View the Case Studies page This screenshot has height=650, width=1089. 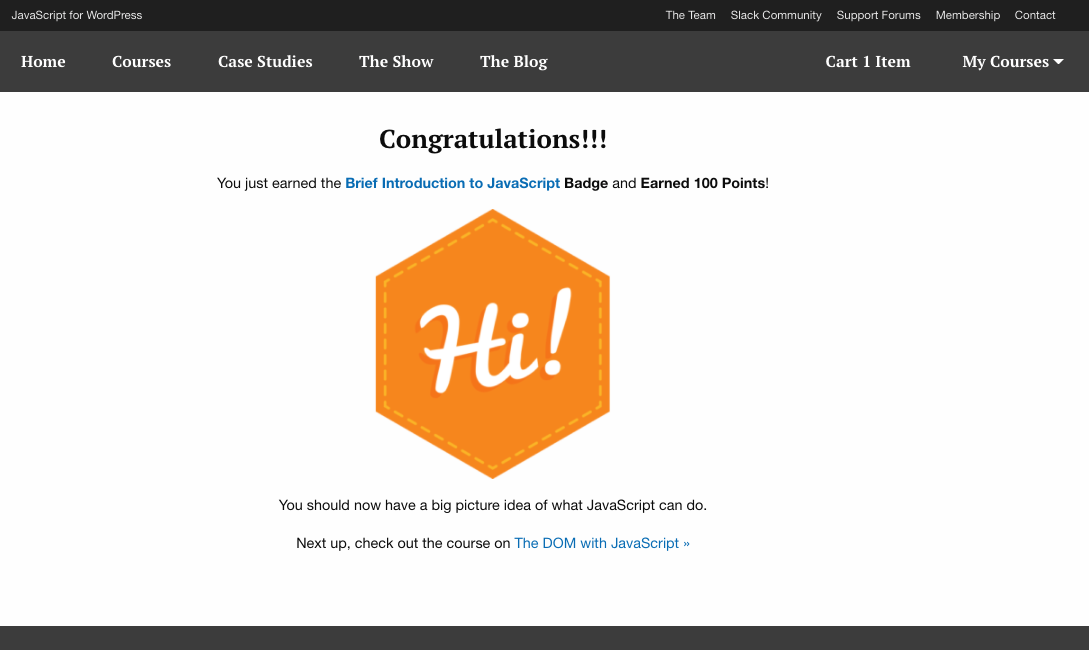265,61
